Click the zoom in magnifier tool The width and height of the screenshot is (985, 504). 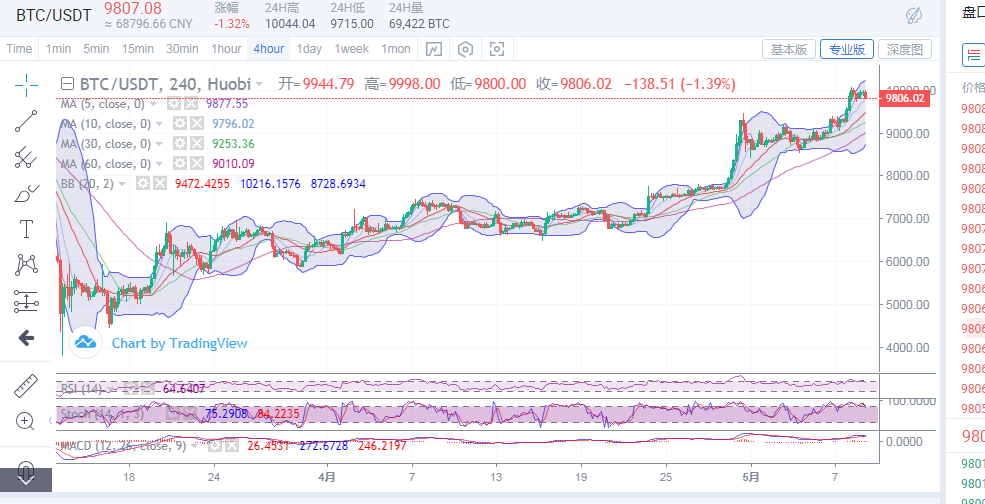tap(26, 421)
